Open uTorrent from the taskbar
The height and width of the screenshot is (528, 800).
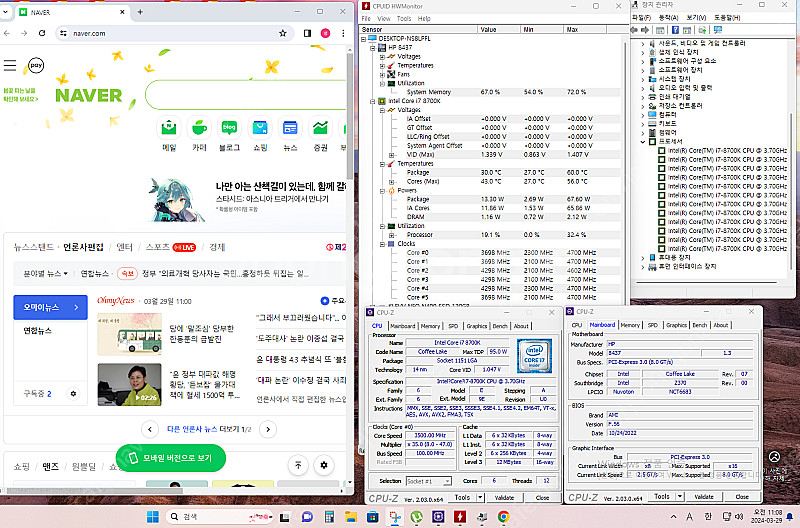click(x=416, y=517)
